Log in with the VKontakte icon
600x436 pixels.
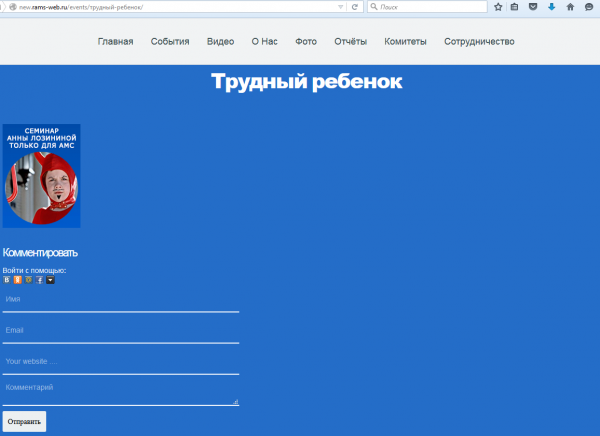click(7, 280)
